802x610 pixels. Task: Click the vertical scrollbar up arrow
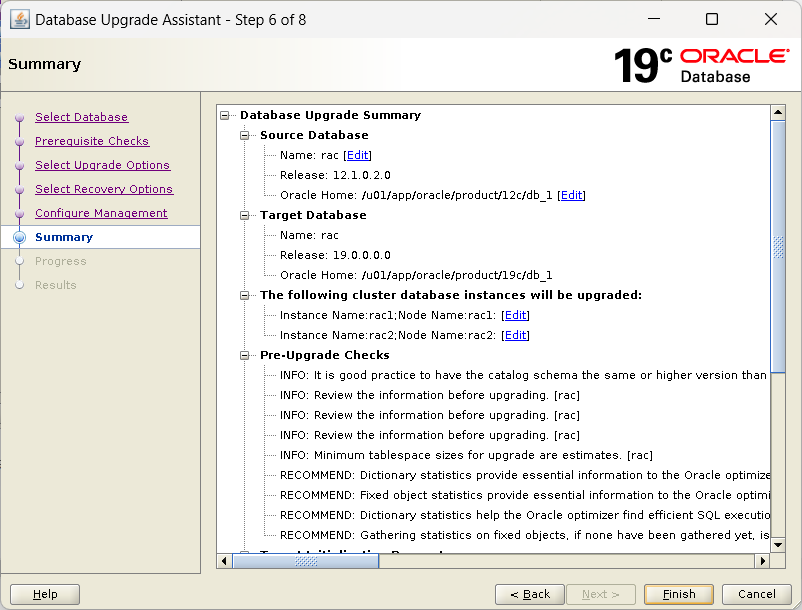(x=778, y=112)
